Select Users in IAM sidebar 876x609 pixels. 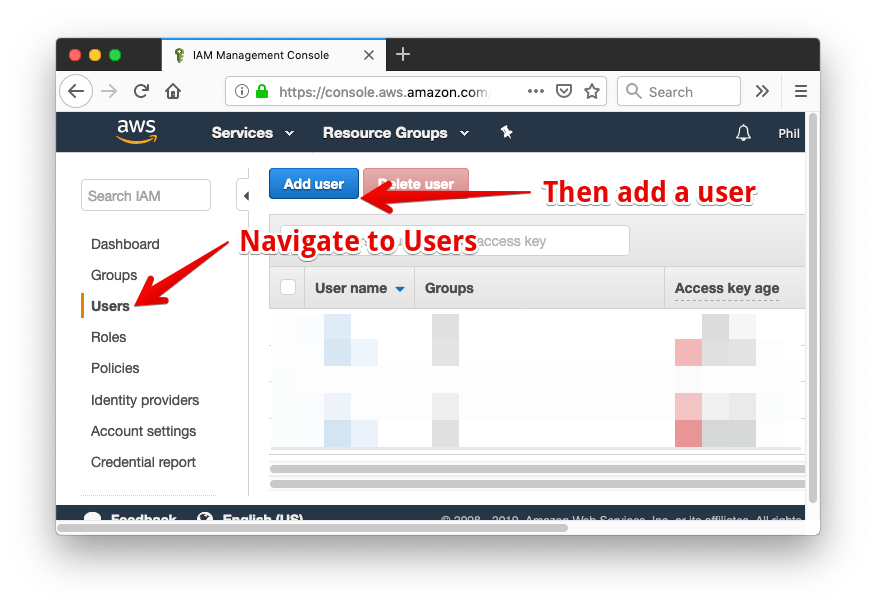(x=110, y=306)
